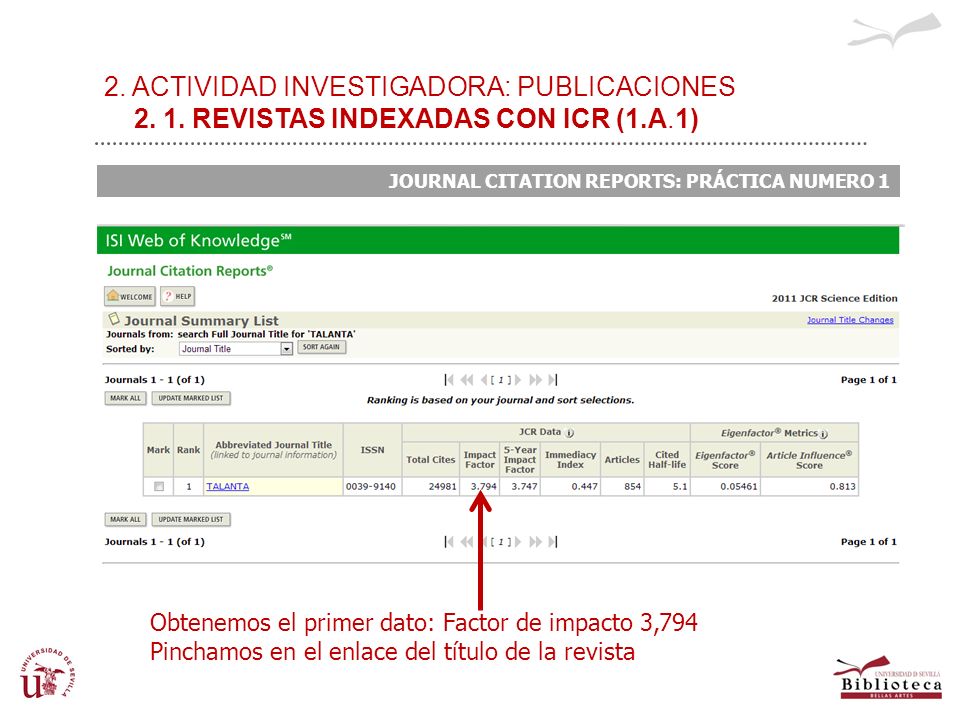Click the upper UPDATE MARKED LIST button
This screenshot has height=720, width=960.
coord(191,399)
